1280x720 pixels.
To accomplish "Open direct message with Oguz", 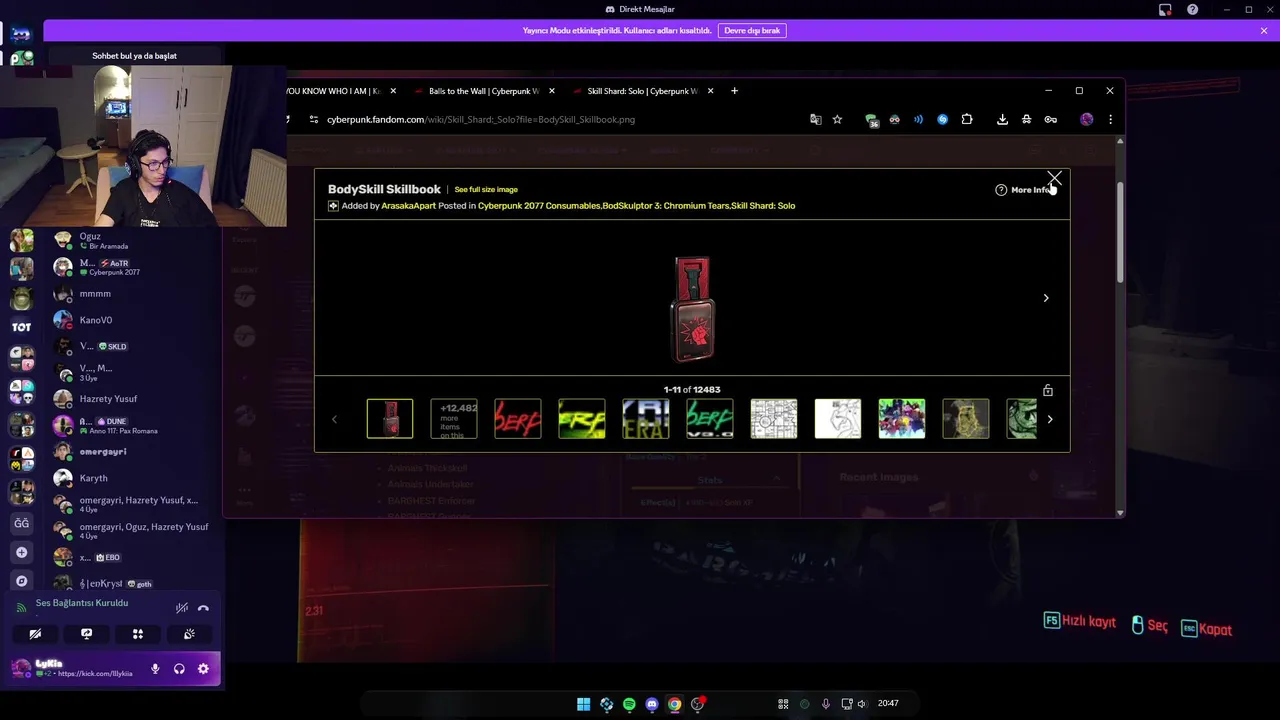I will 134,241.
